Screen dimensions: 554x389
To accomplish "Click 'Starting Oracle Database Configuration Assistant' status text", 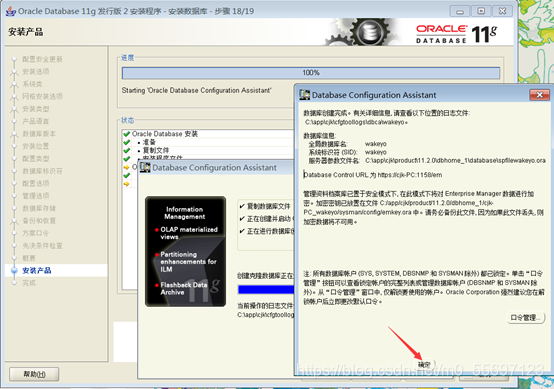I will coord(196,90).
